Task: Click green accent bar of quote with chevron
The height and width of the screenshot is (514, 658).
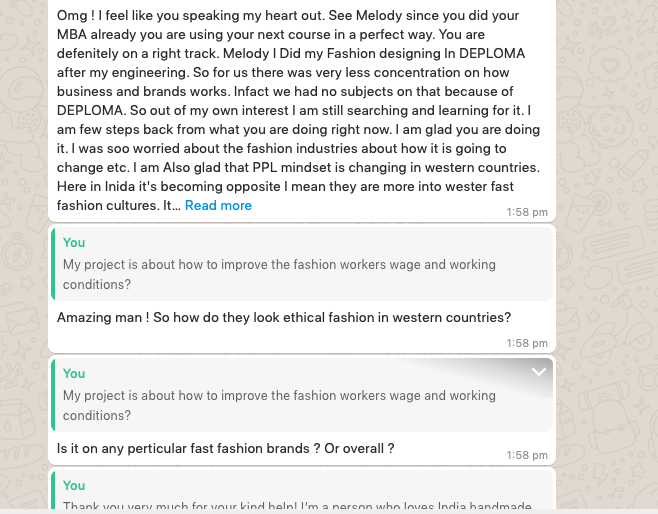Action: point(53,395)
